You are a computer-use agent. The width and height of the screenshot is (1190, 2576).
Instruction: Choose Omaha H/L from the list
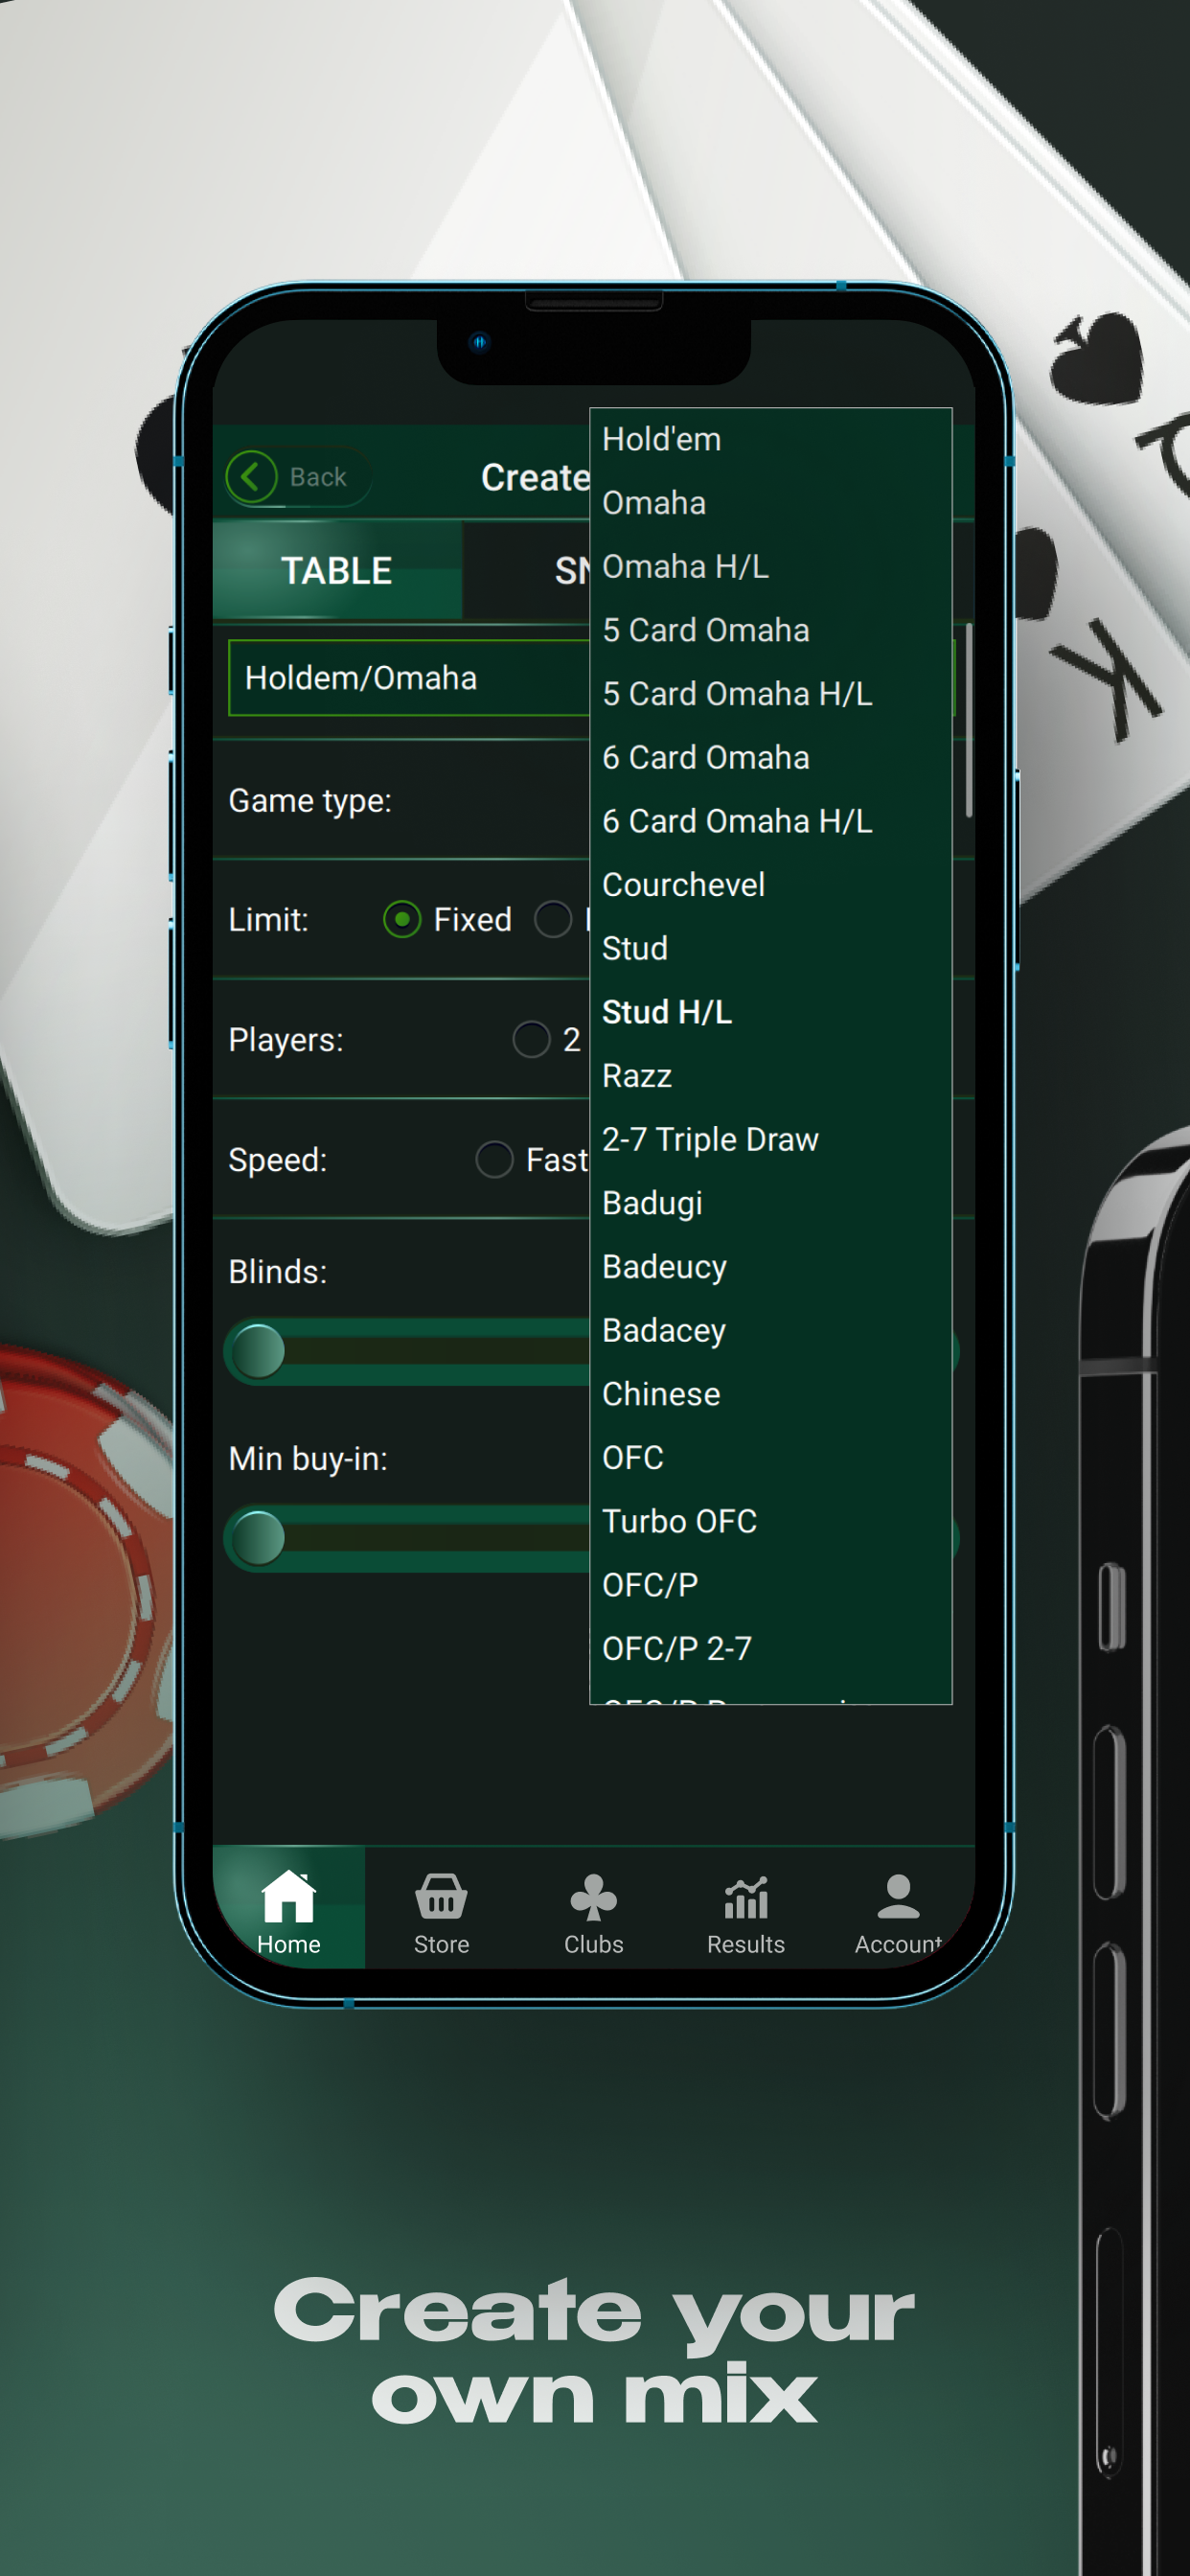coord(770,567)
